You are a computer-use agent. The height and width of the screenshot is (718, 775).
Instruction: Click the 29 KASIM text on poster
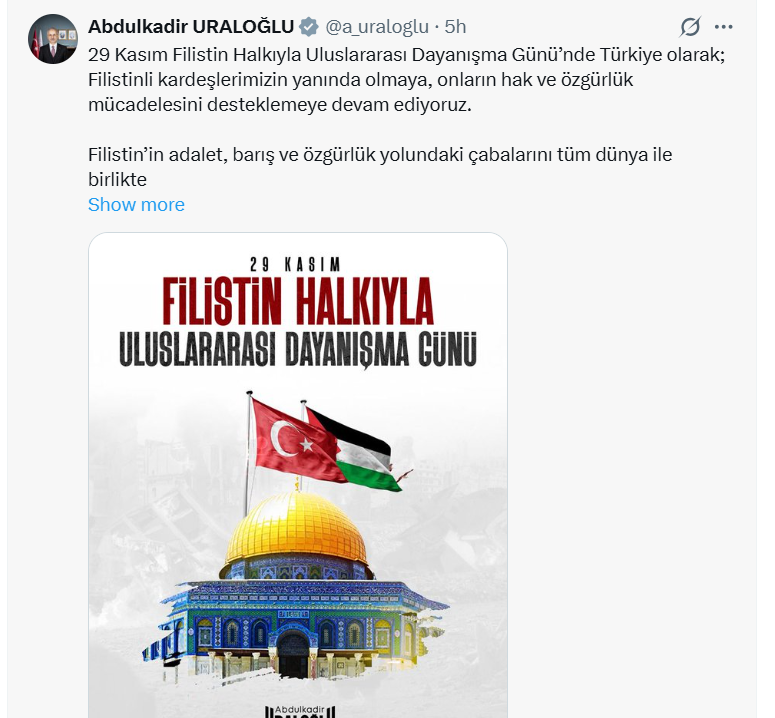pos(295,265)
